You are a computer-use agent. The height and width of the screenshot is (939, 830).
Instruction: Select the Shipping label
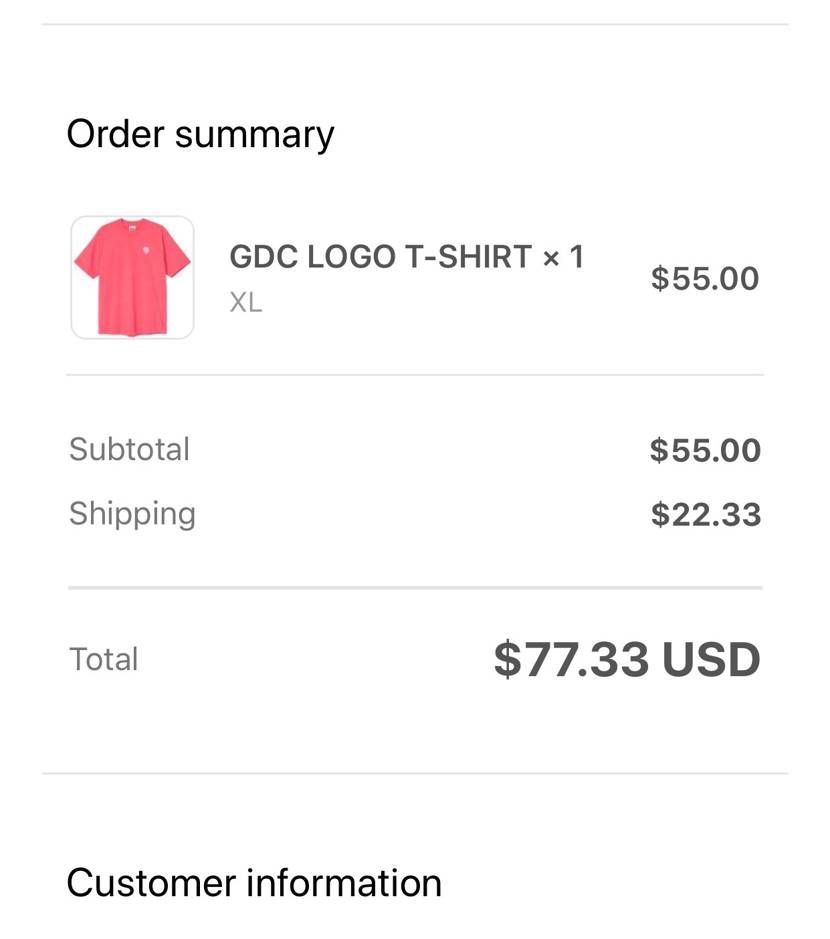point(132,514)
